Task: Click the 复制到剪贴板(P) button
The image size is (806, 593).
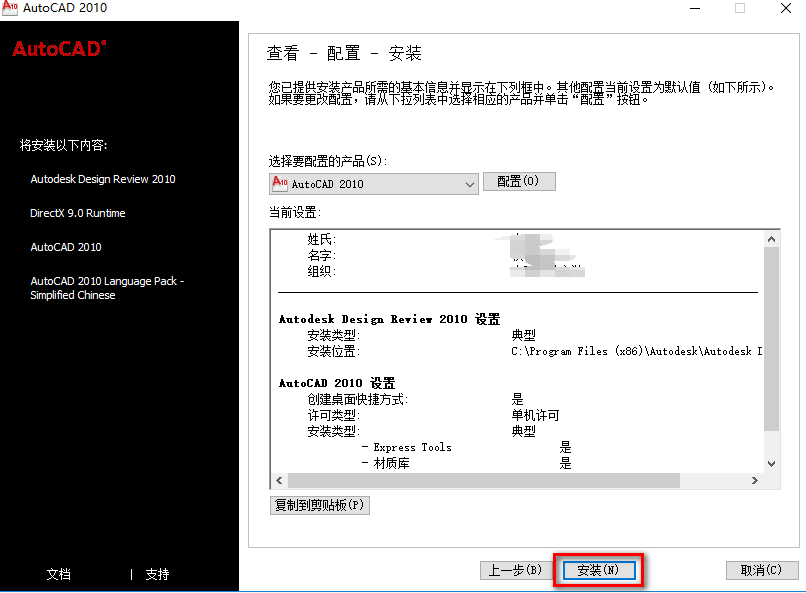Action: [320, 505]
